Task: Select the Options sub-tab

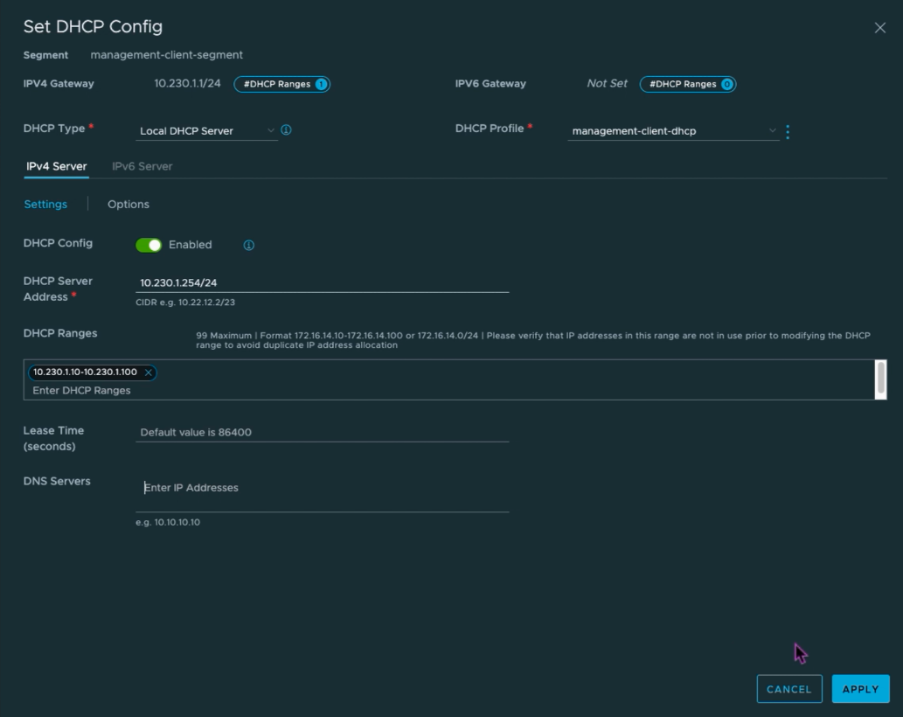Action: coord(128,204)
